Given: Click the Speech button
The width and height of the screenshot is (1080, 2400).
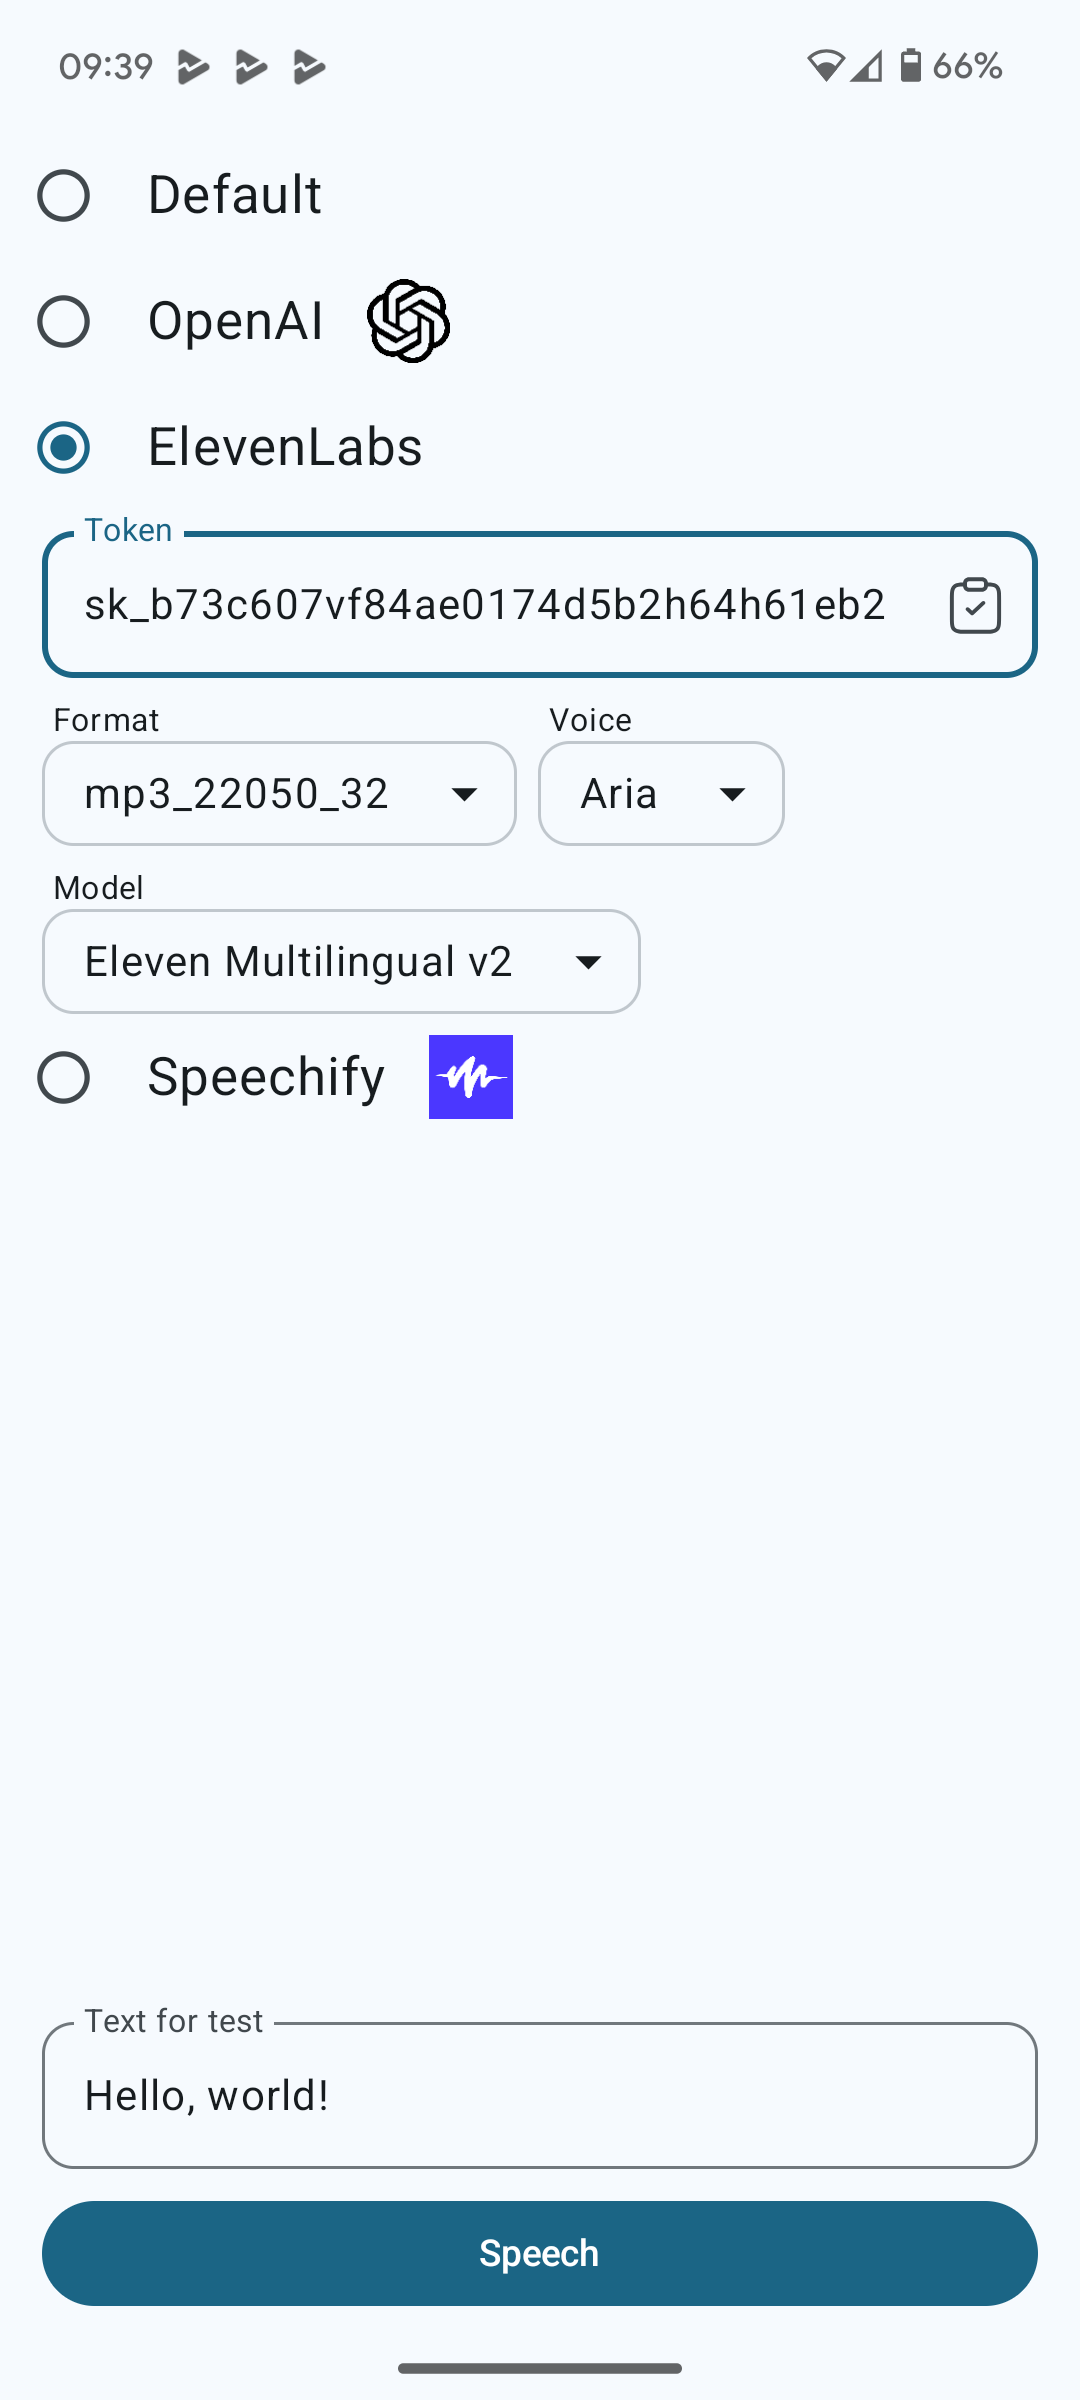Looking at the screenshot, I should tap(540, 2253).
